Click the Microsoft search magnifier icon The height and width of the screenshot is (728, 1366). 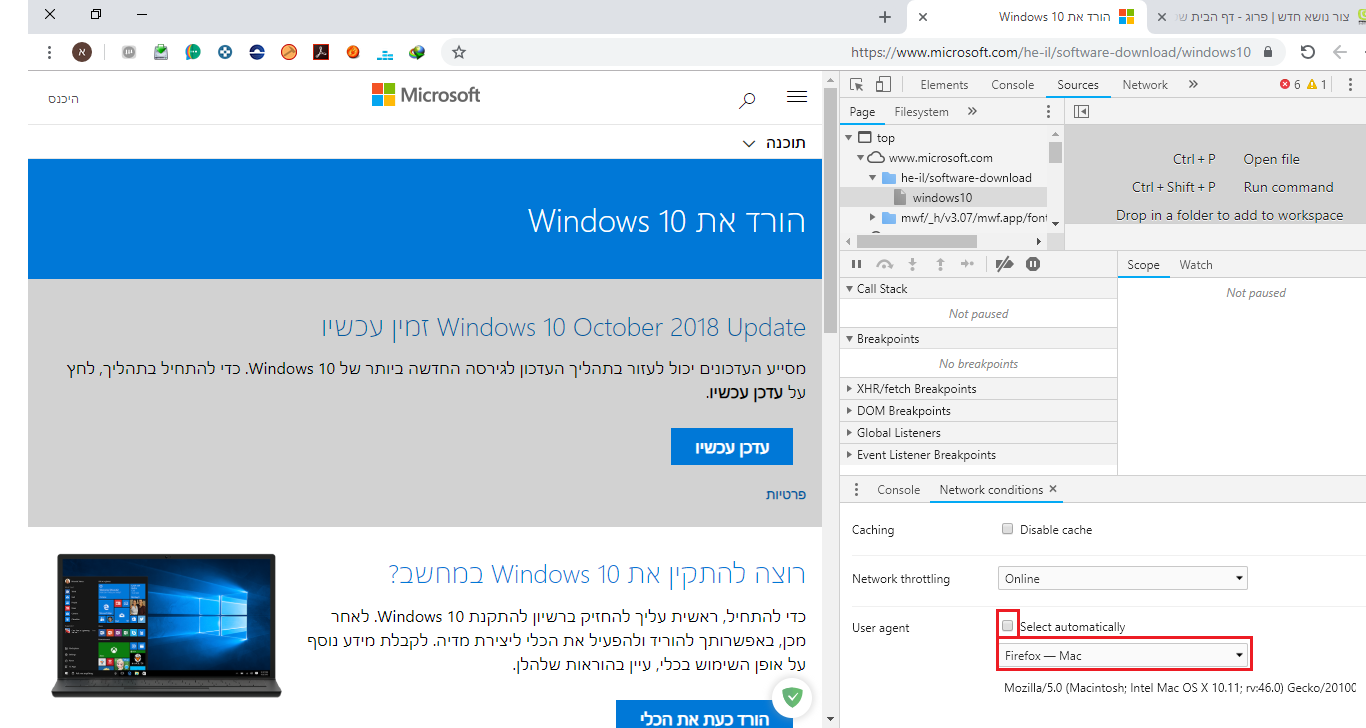click(747, 98)
